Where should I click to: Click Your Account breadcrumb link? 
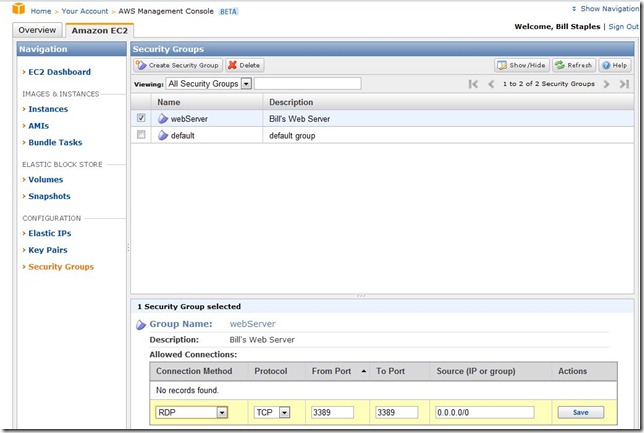click(85, 11)
